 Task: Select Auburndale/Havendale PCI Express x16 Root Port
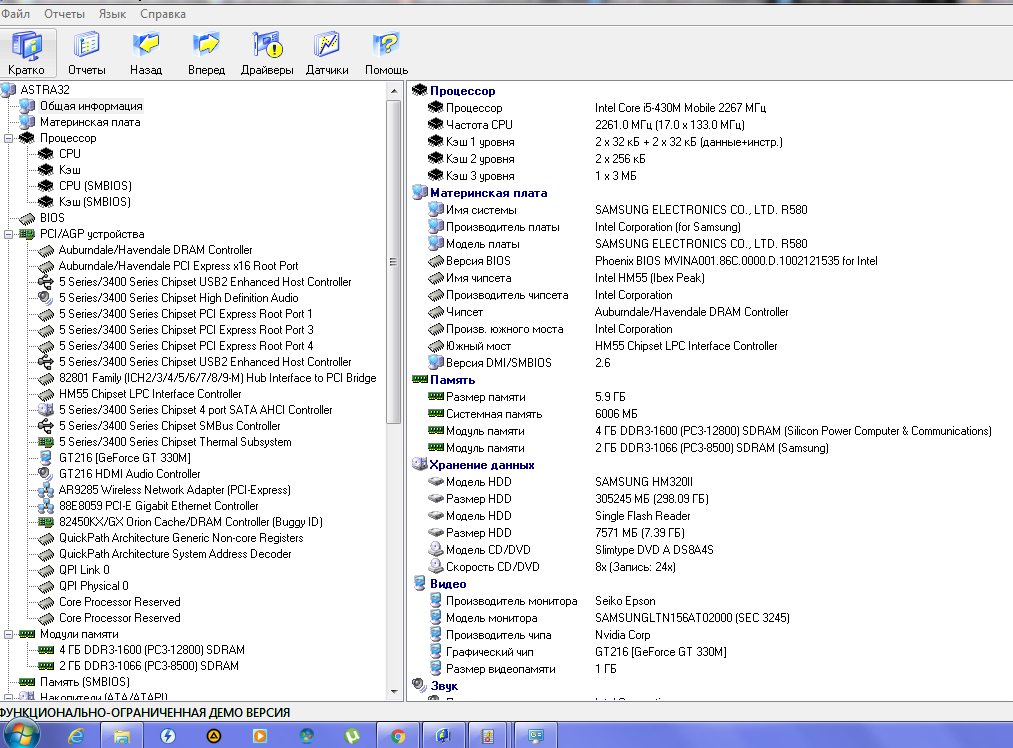pos(178,266)
